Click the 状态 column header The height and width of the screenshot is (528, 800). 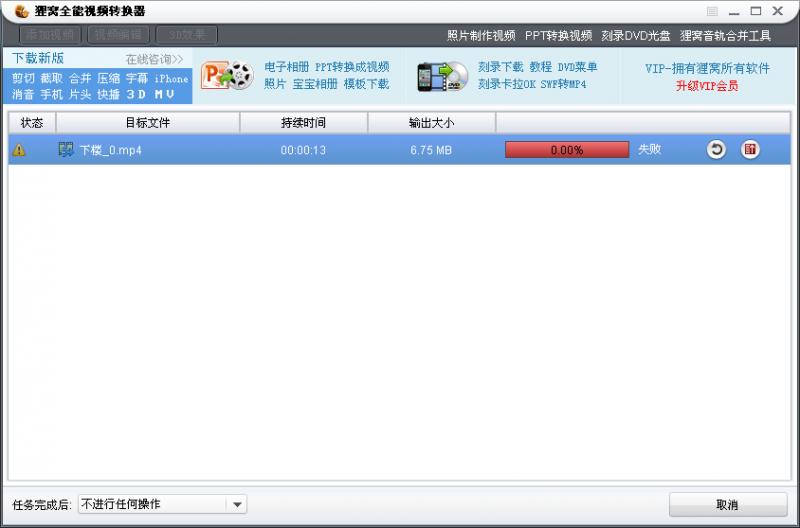[32, 123]
